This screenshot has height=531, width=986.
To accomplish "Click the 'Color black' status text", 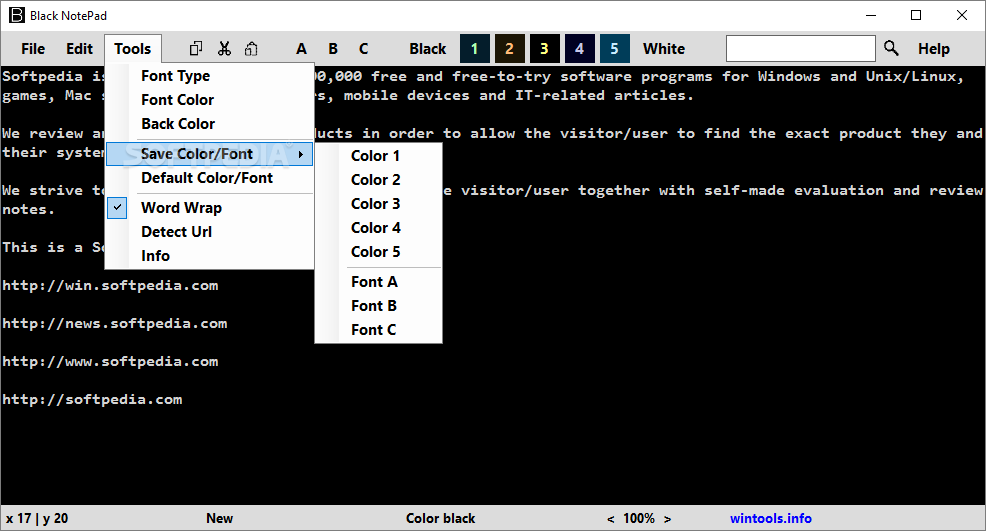I will [440, 518].
